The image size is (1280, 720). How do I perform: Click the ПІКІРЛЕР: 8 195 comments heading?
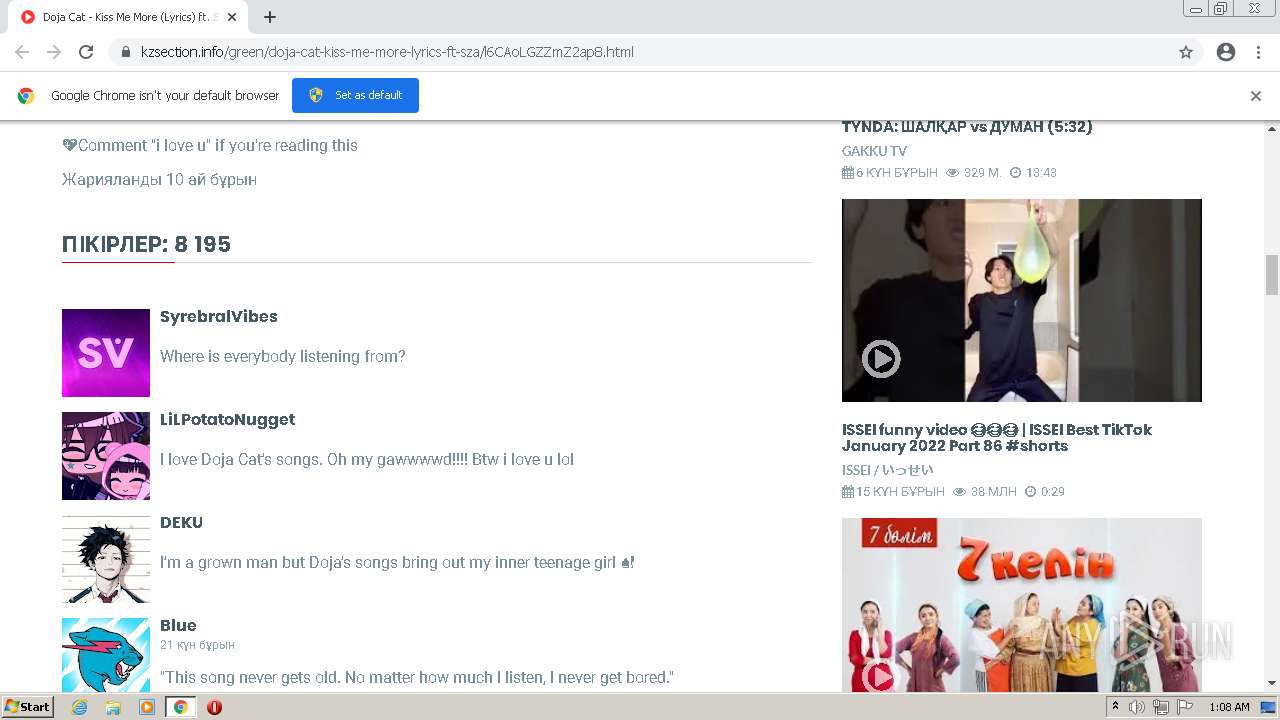[x=146, y=245]
